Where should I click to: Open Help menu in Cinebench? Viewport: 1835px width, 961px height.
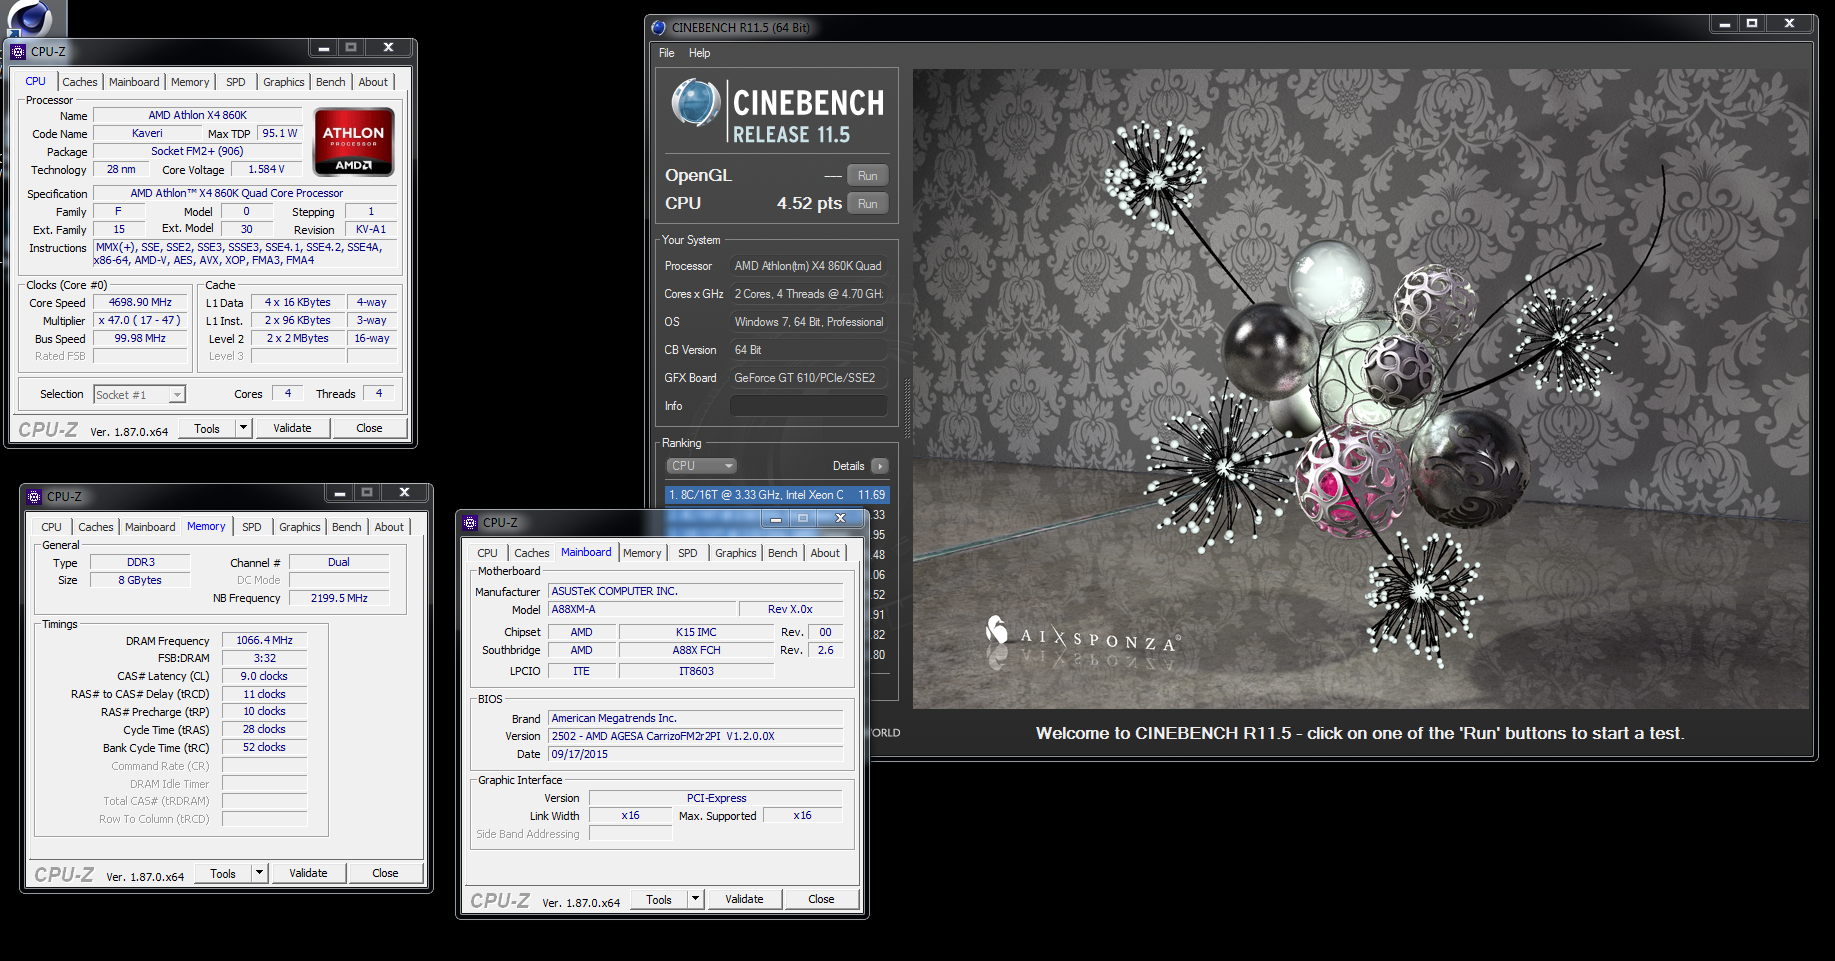point(699,53)
